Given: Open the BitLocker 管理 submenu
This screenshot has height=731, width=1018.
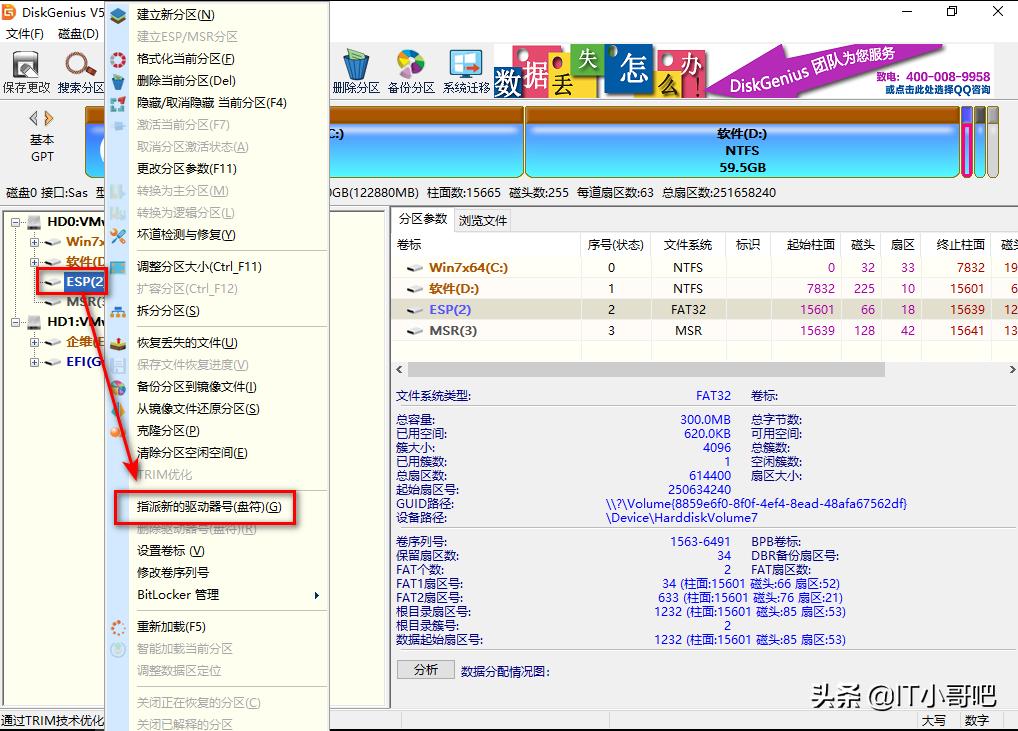Looking at the screenshot, I should (180, 595).
